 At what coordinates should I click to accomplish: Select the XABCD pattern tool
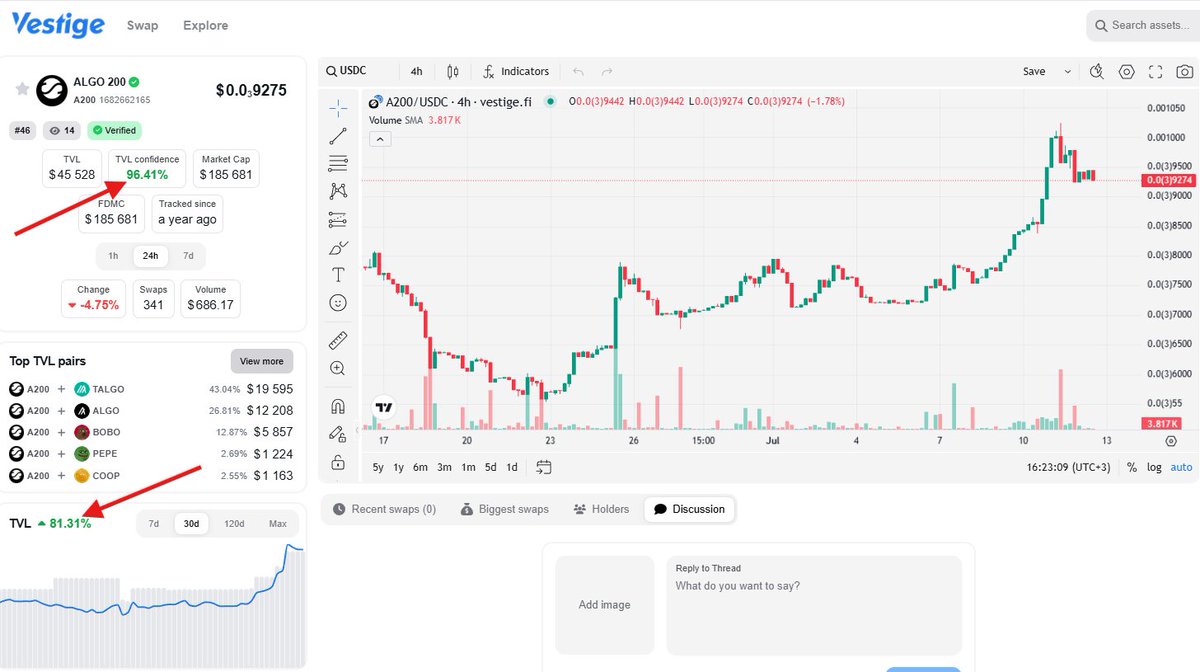tap(338, 191)
